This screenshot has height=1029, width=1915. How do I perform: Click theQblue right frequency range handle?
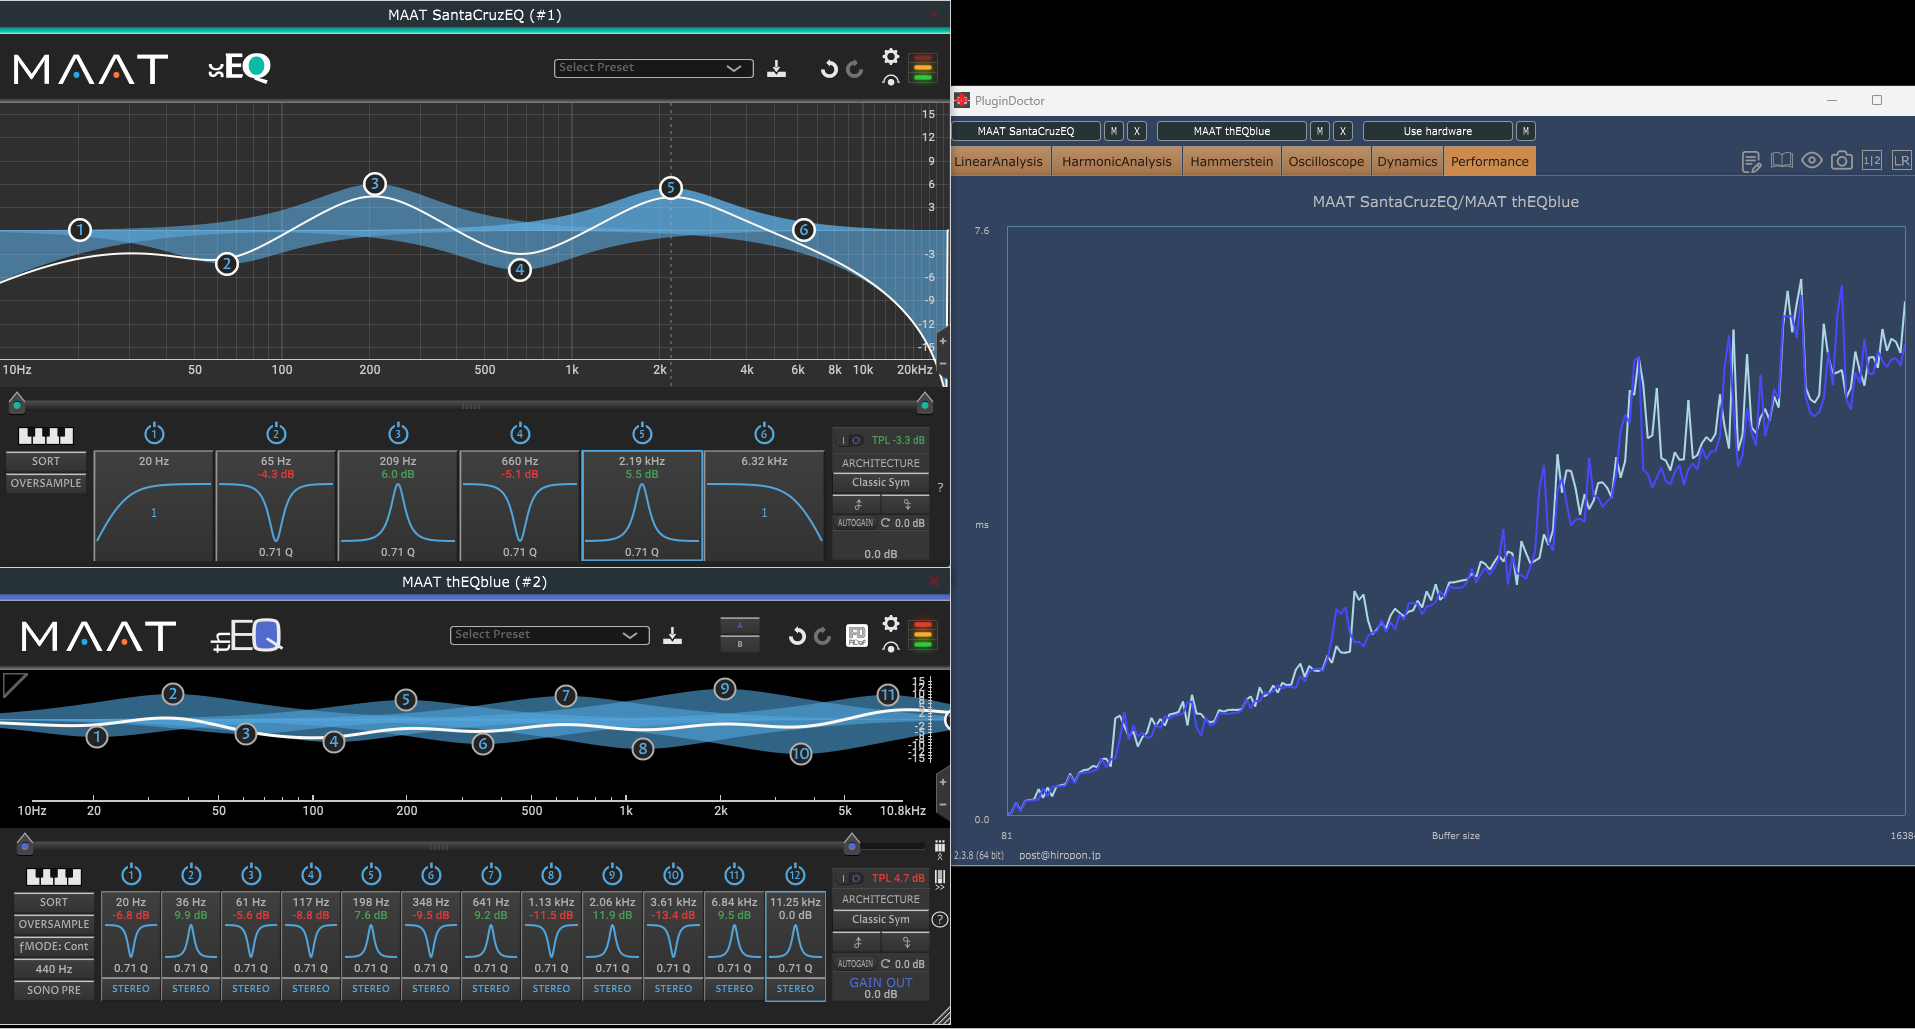[x=851, y=843]
